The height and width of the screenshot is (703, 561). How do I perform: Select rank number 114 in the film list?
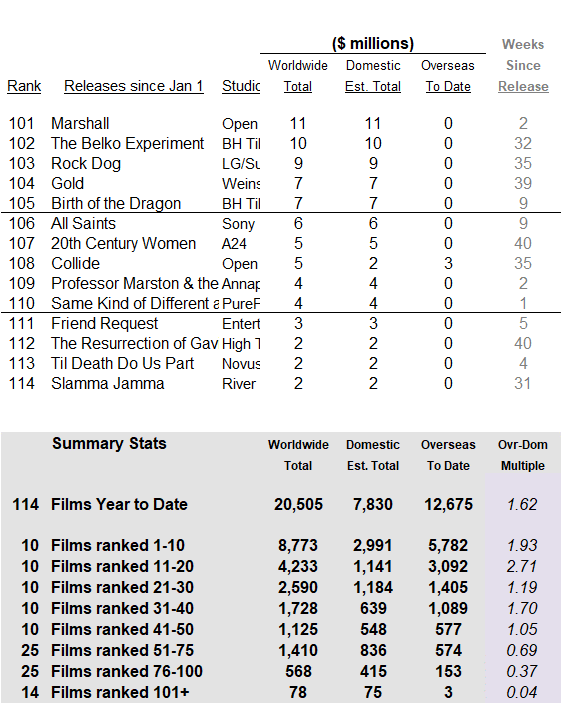tap(22, 383)
